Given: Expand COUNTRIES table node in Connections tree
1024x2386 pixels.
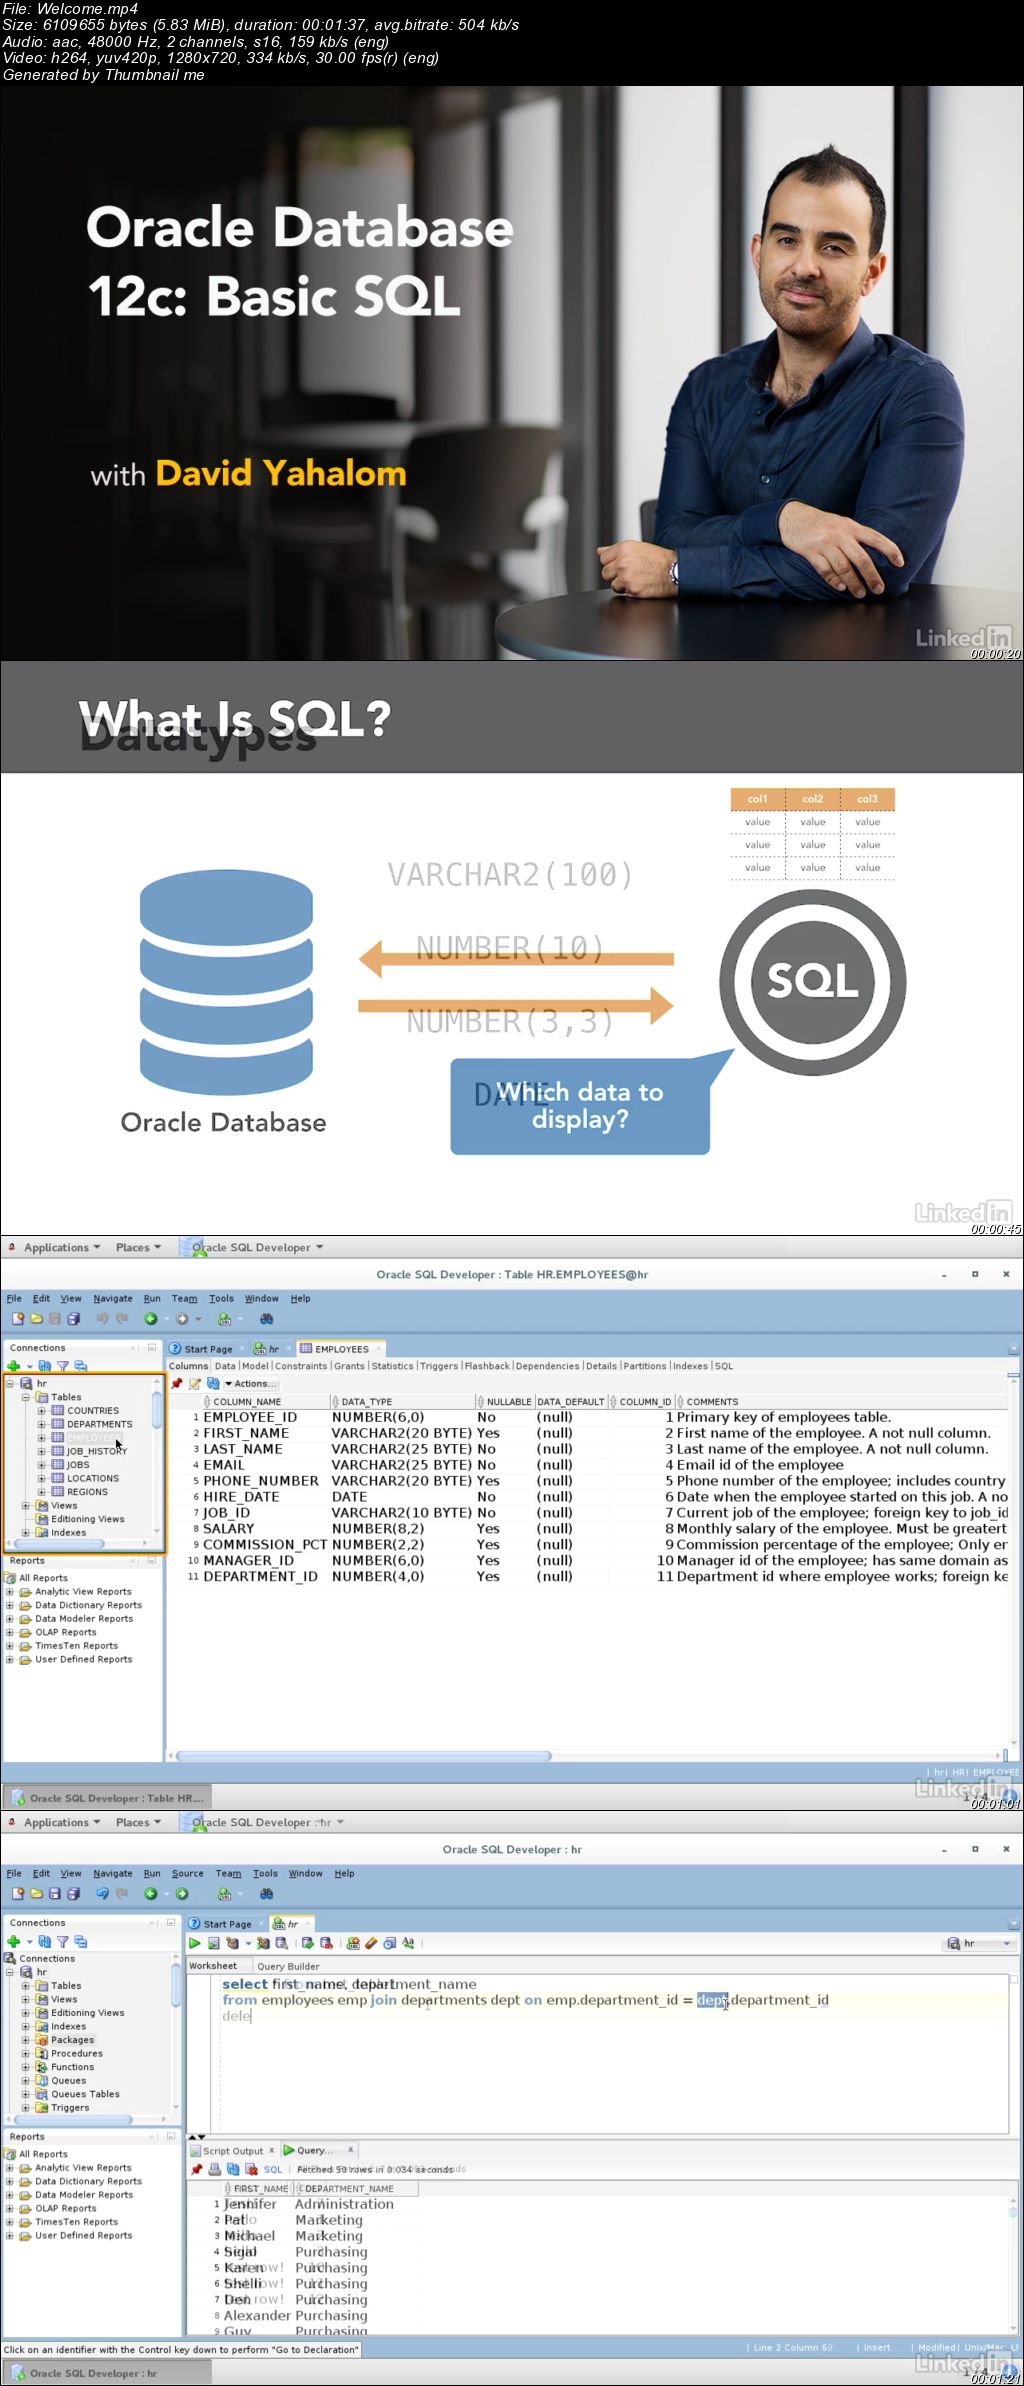Looking at the screenshot, I should coord(42,1411).
